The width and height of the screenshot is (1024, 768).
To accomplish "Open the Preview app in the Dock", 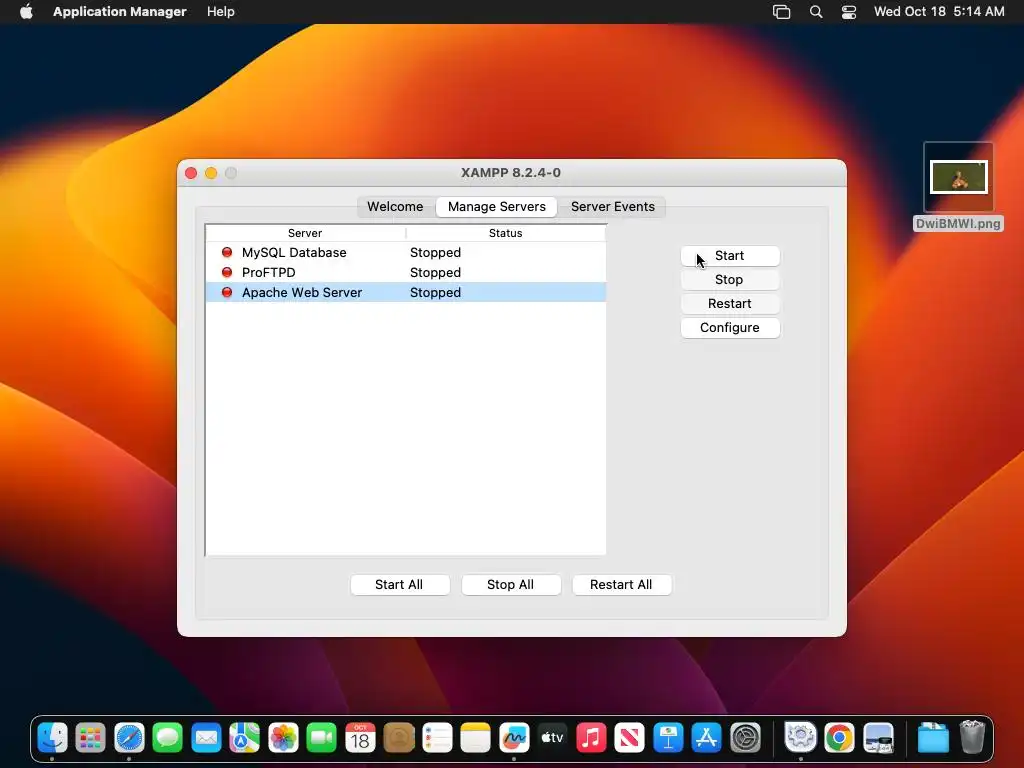I will tap(878, 738).
